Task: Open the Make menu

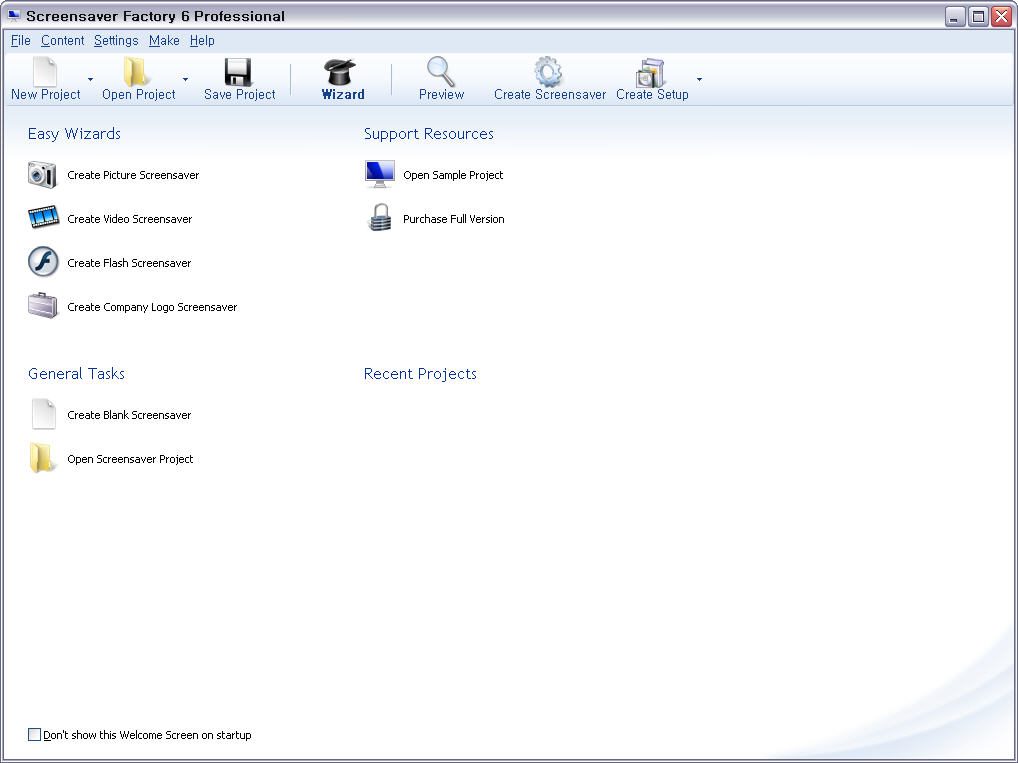Action: [164, 40]
